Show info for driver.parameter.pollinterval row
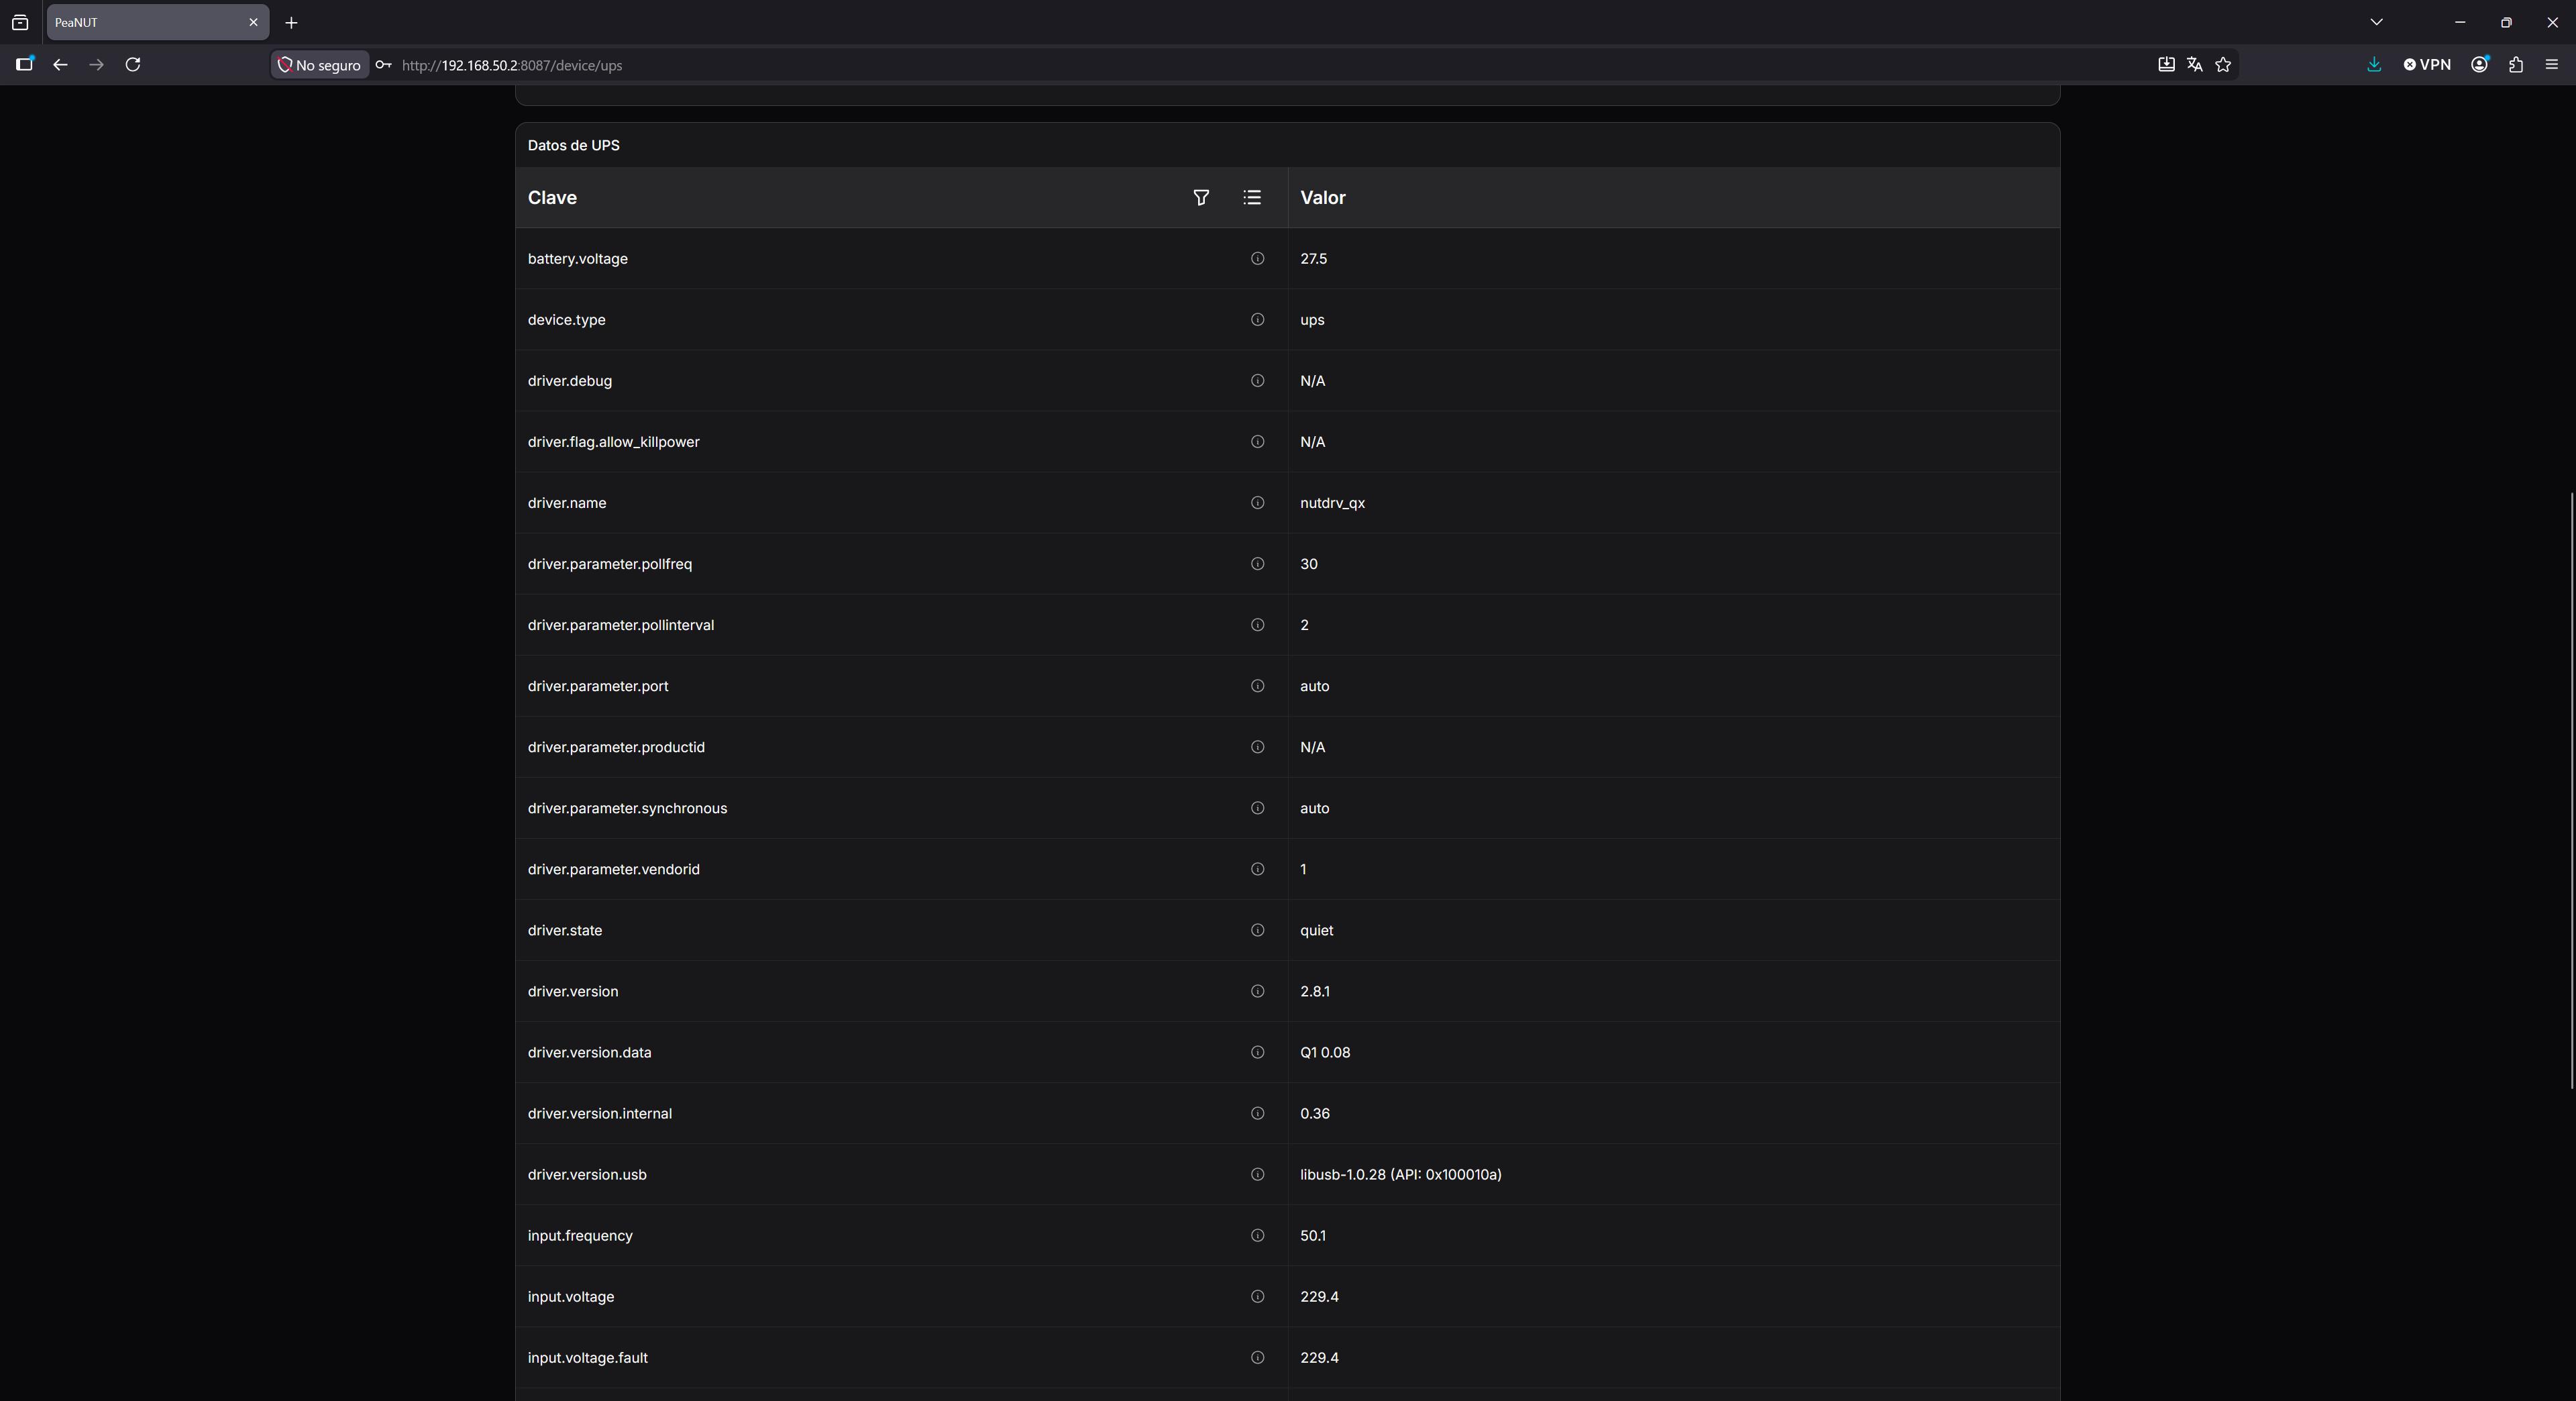Viewport: 2576px width, 1401px height. (1257, 625)
